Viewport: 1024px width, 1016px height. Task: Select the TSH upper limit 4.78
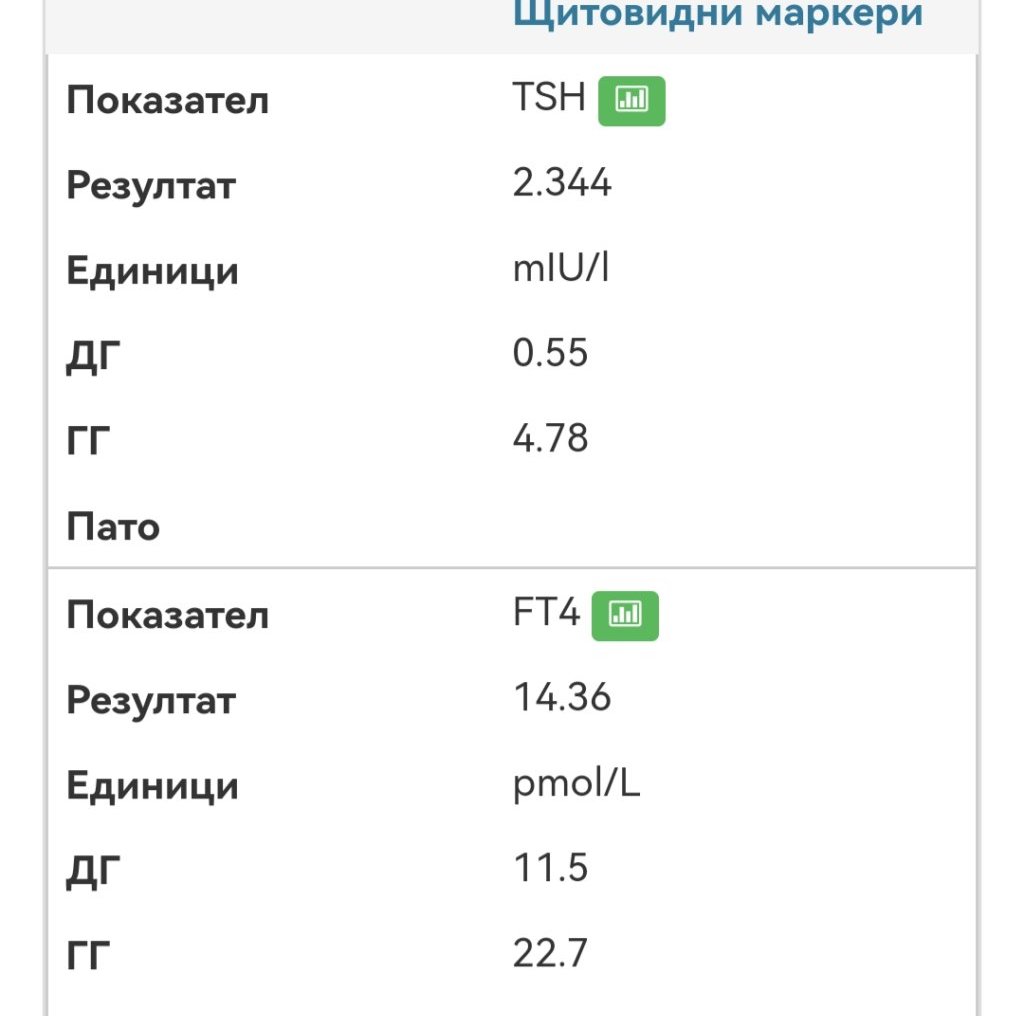(x=550, y=439)
